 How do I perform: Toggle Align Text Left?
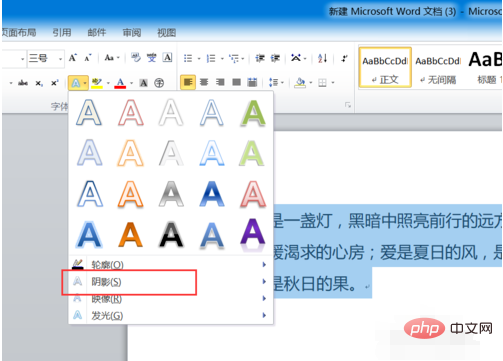[188, 82]
